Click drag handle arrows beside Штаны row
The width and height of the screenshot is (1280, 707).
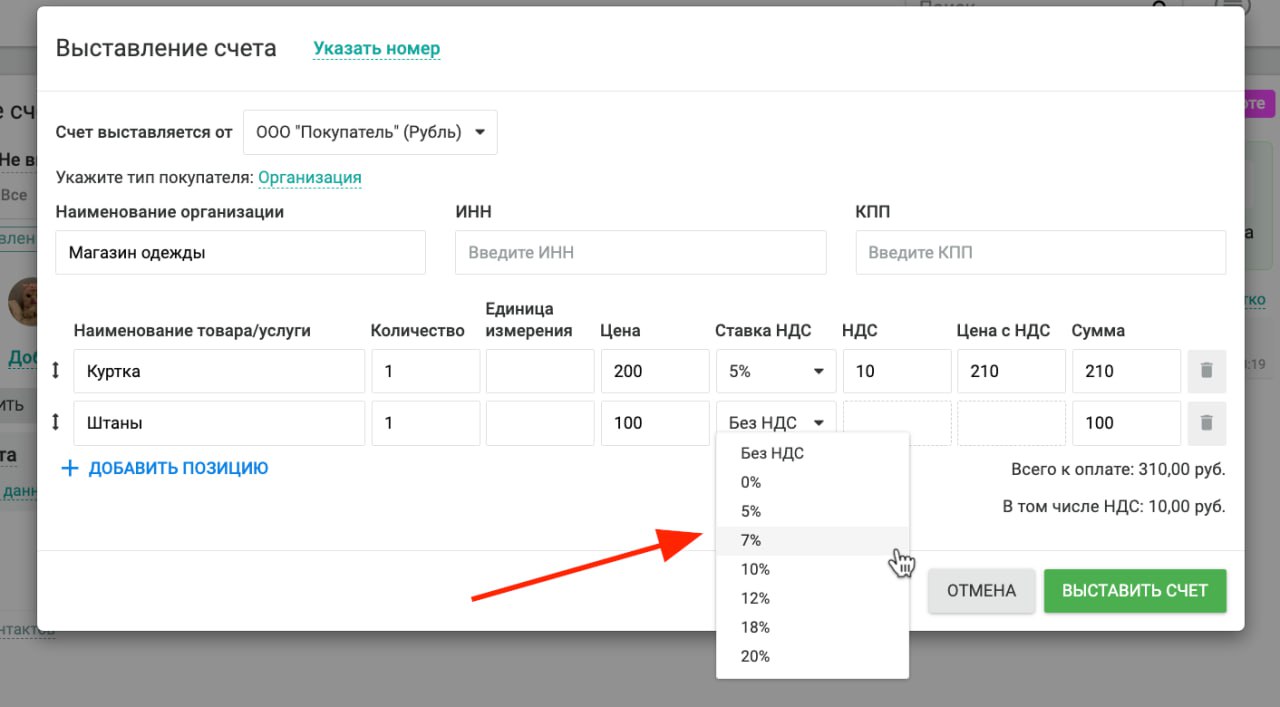click(56, 423)
